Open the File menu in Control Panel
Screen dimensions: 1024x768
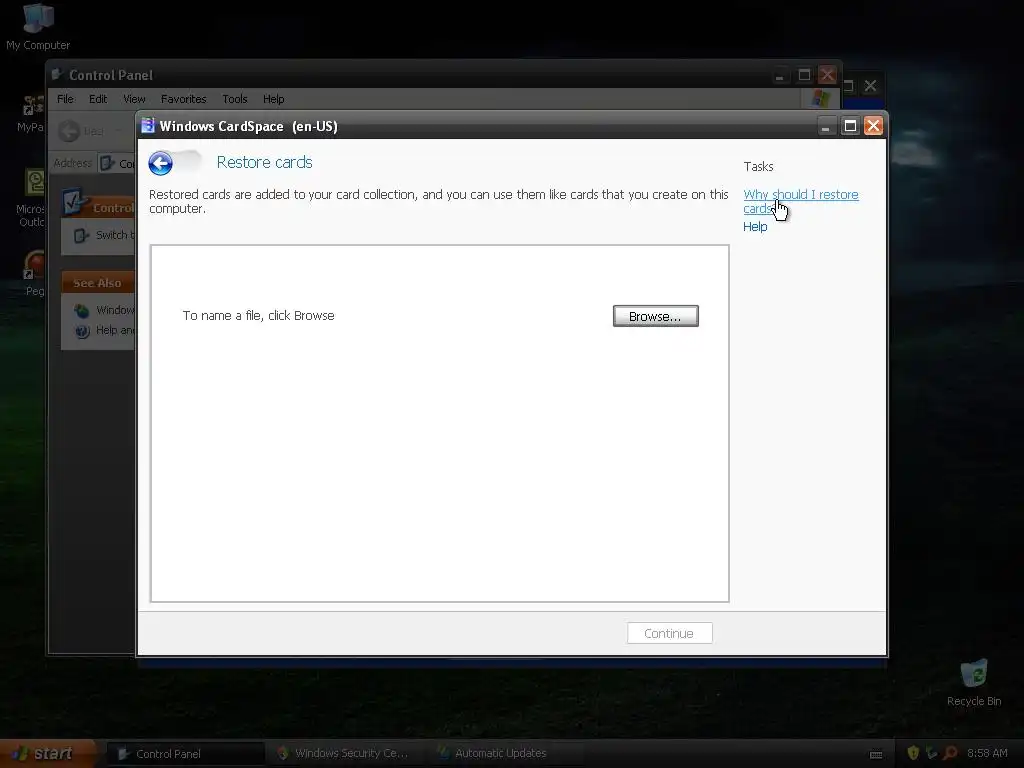(65, 99)
